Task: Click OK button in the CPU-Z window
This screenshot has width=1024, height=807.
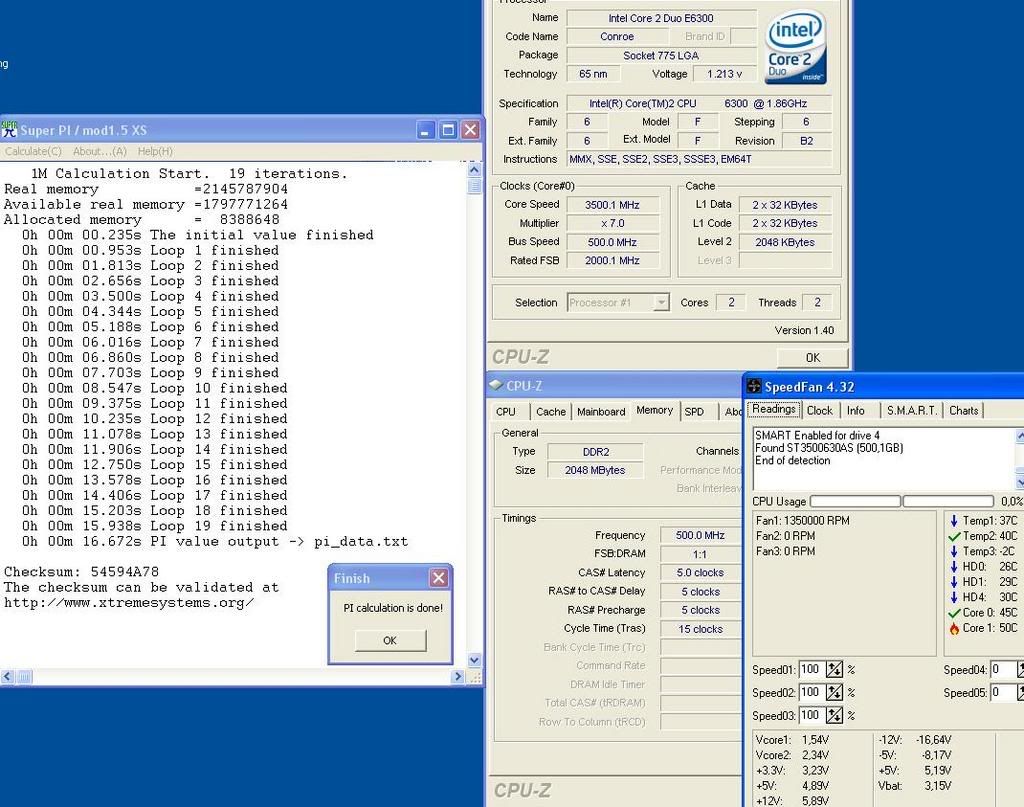Action: [813, 358]
